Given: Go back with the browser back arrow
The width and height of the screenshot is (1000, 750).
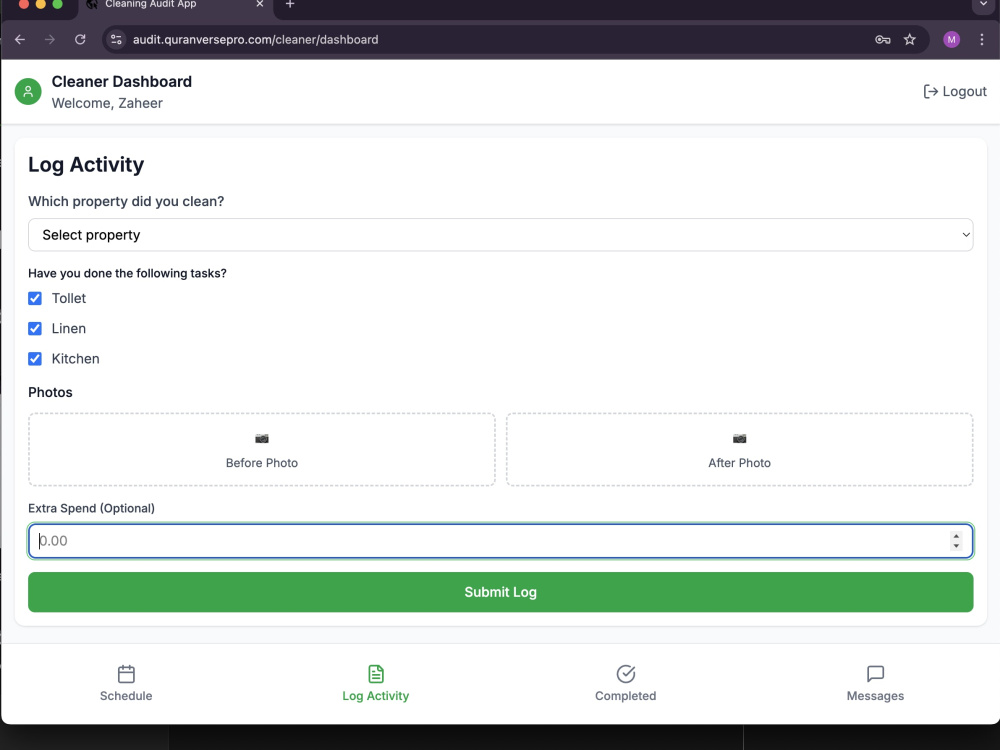Looking at the screenshot, I should click(20, 40).
